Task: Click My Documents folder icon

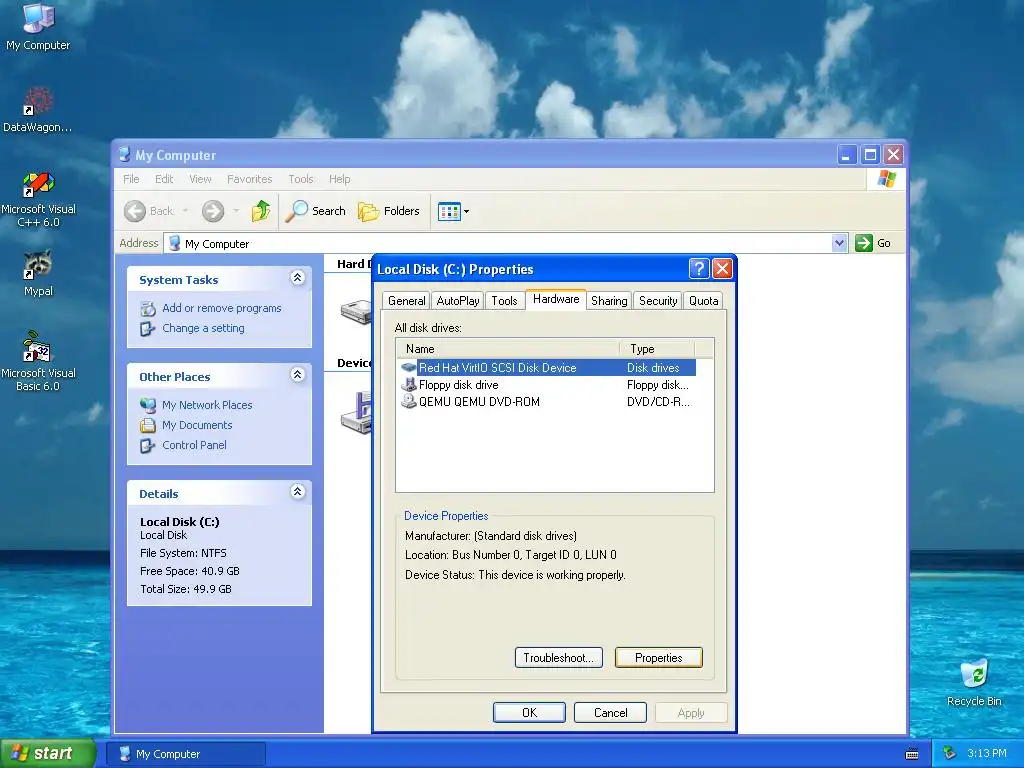Action: [x=148, y=425]
